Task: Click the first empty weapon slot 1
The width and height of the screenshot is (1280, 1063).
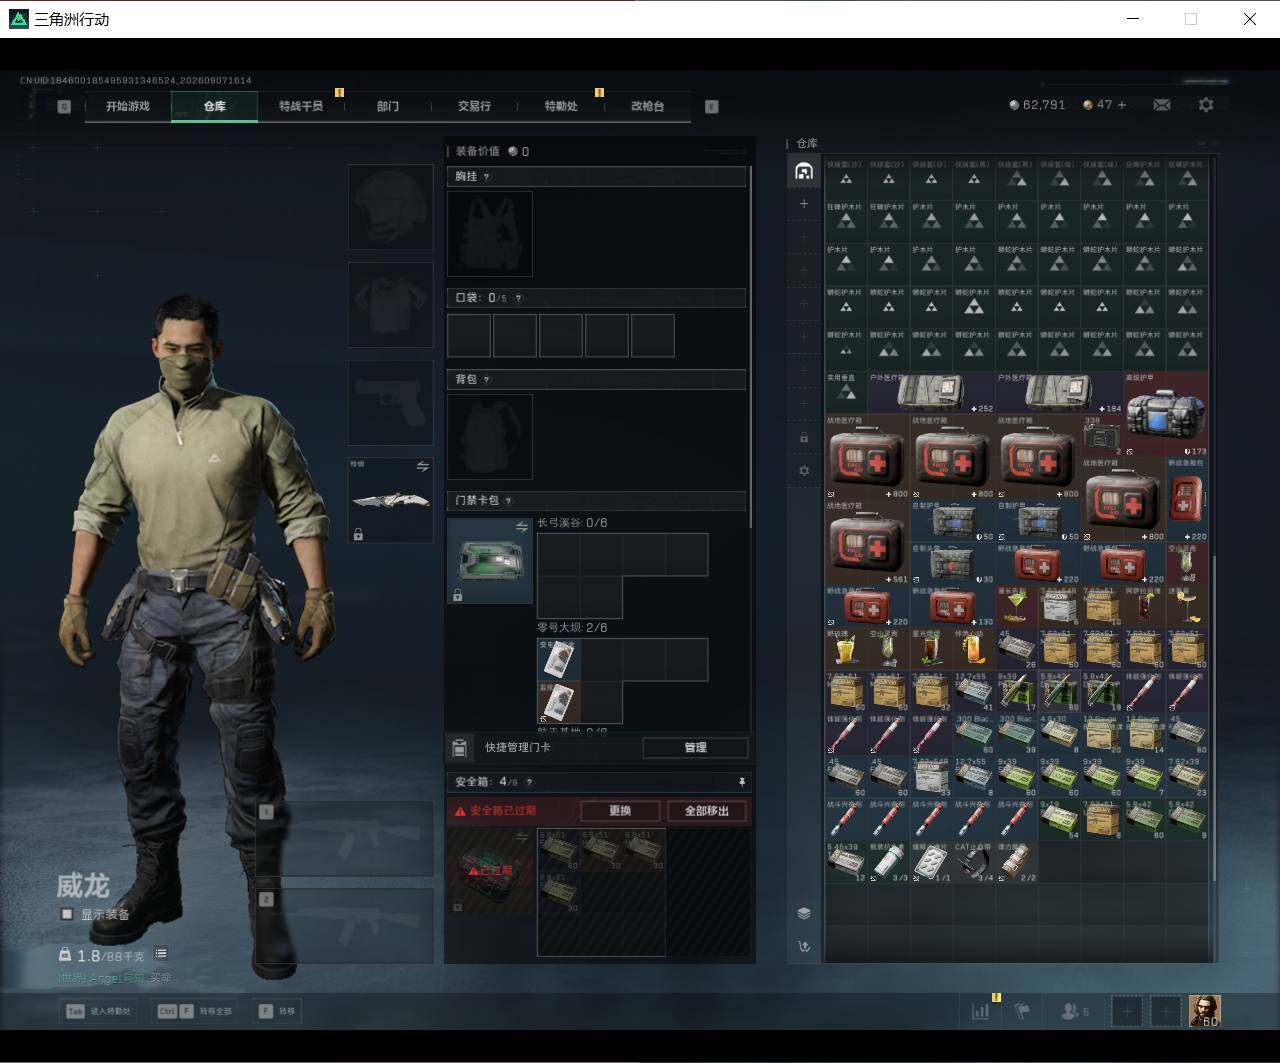Action: pos(344,839)
